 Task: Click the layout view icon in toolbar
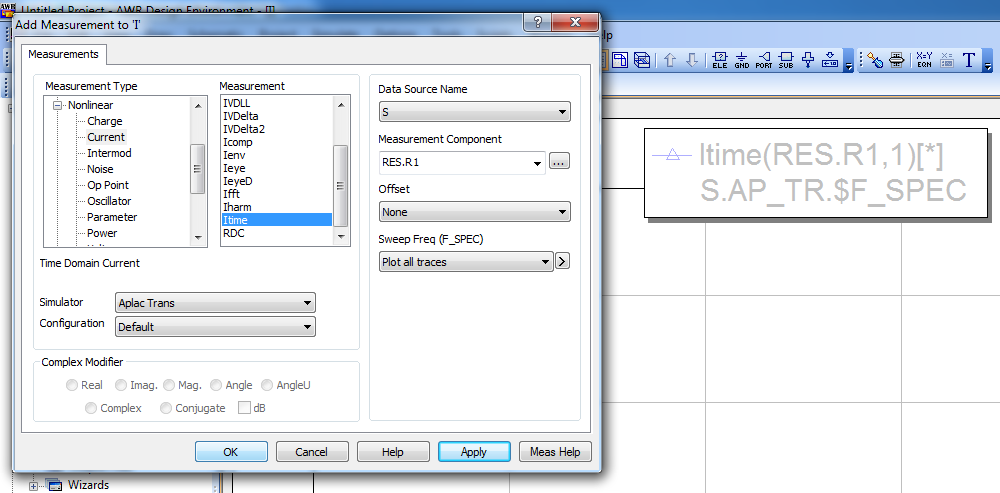click(x=620, y=60)
